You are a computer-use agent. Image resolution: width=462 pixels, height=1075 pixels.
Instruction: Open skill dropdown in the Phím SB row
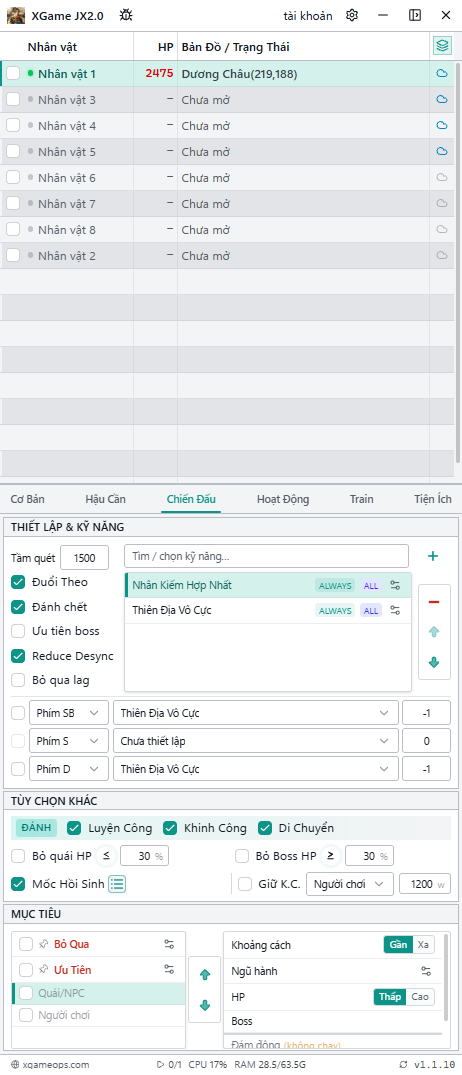pos(256,713)
